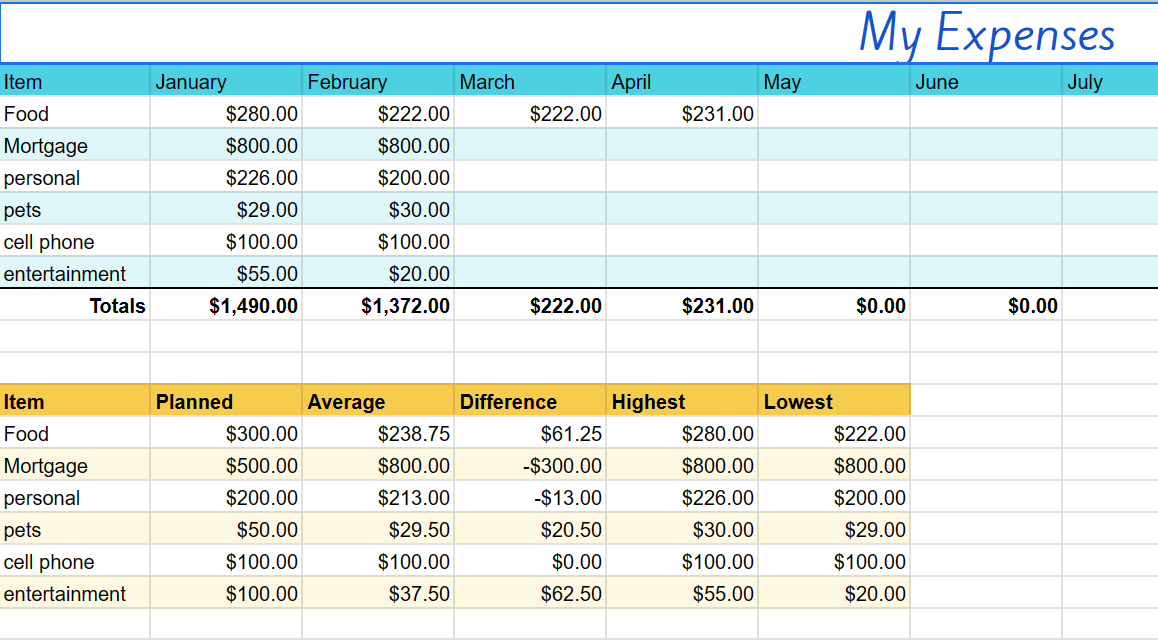Select entertainment highest $55.00

tap(682, 593)
